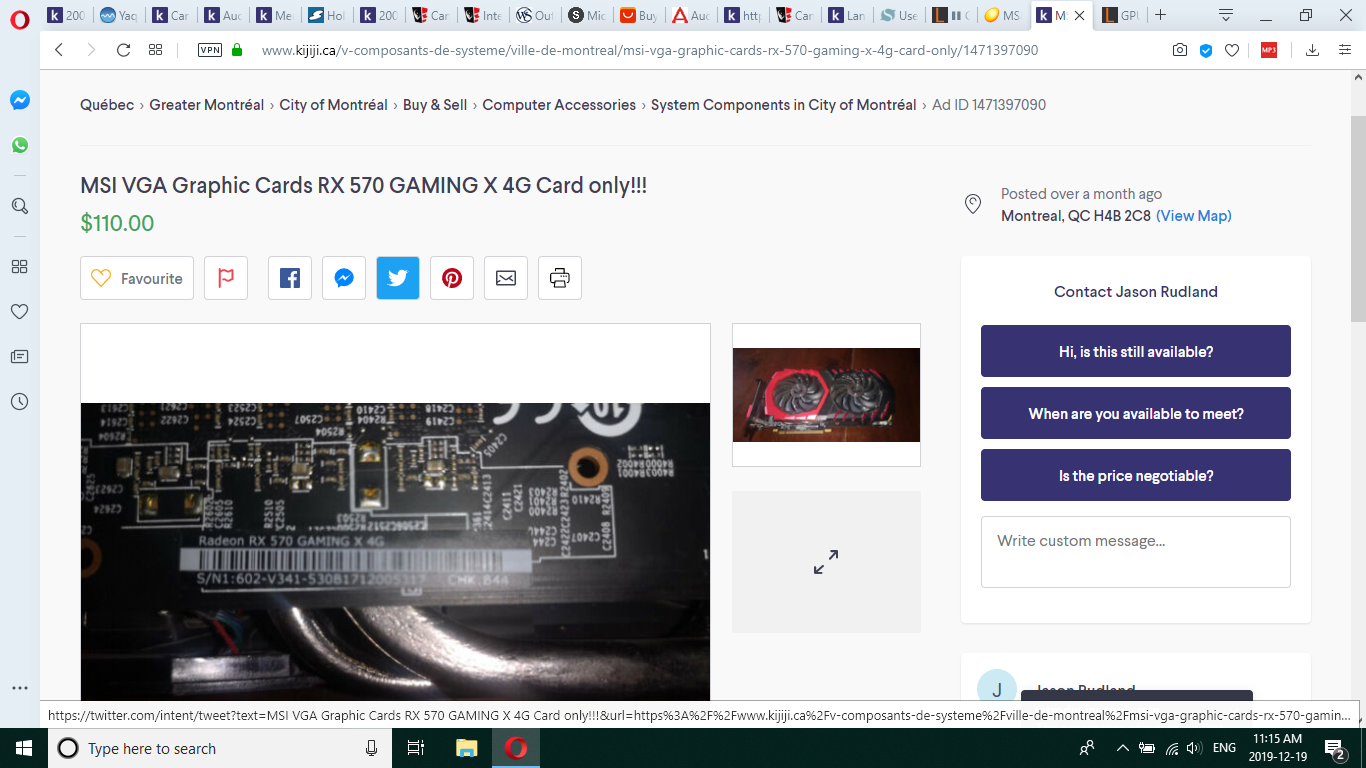1366x768 pixels.
Task: Open search panel in Opera sidebar
Action: coord(20,206)
